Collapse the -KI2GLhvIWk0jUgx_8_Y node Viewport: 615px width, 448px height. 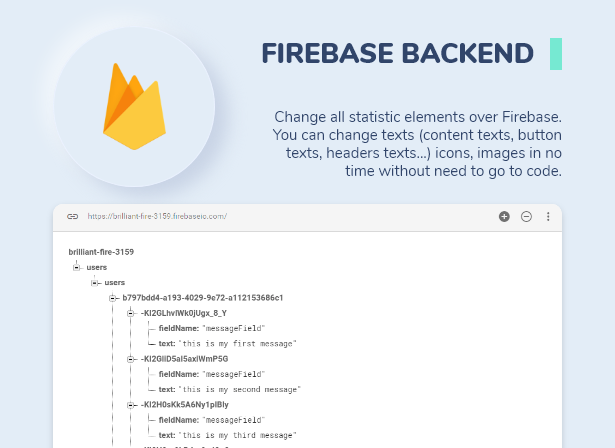[131, 313]
